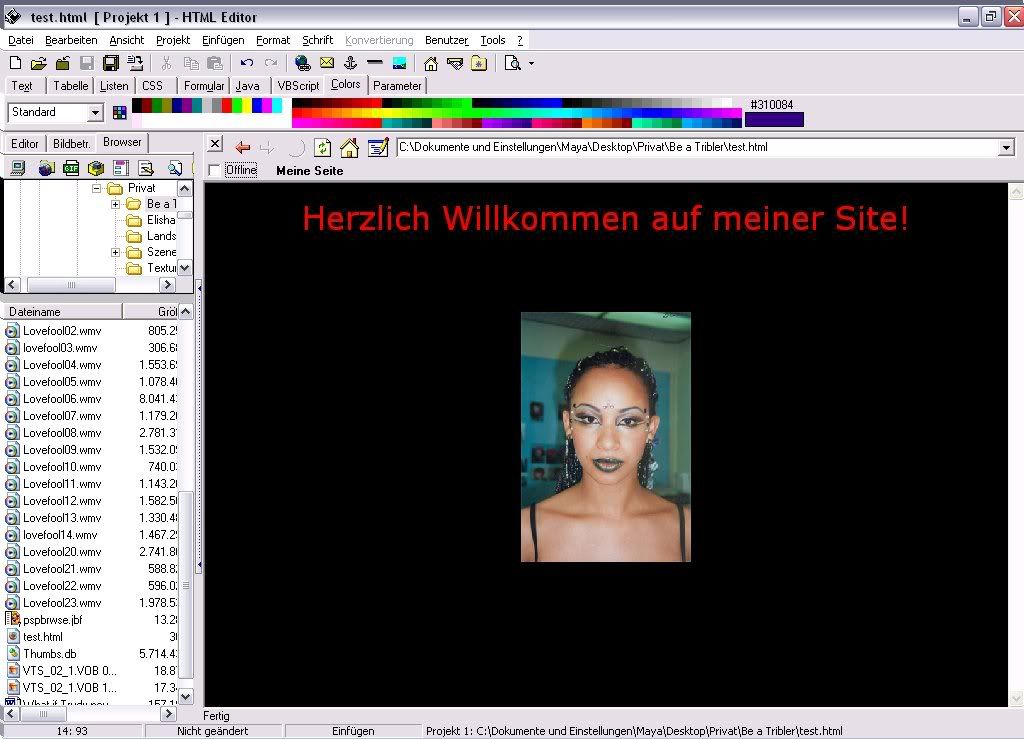This screenshot has width=1024, height=739.
Task: Click the house icon in the browser bar
Action: pyautogui.click(x=349, y=148)
